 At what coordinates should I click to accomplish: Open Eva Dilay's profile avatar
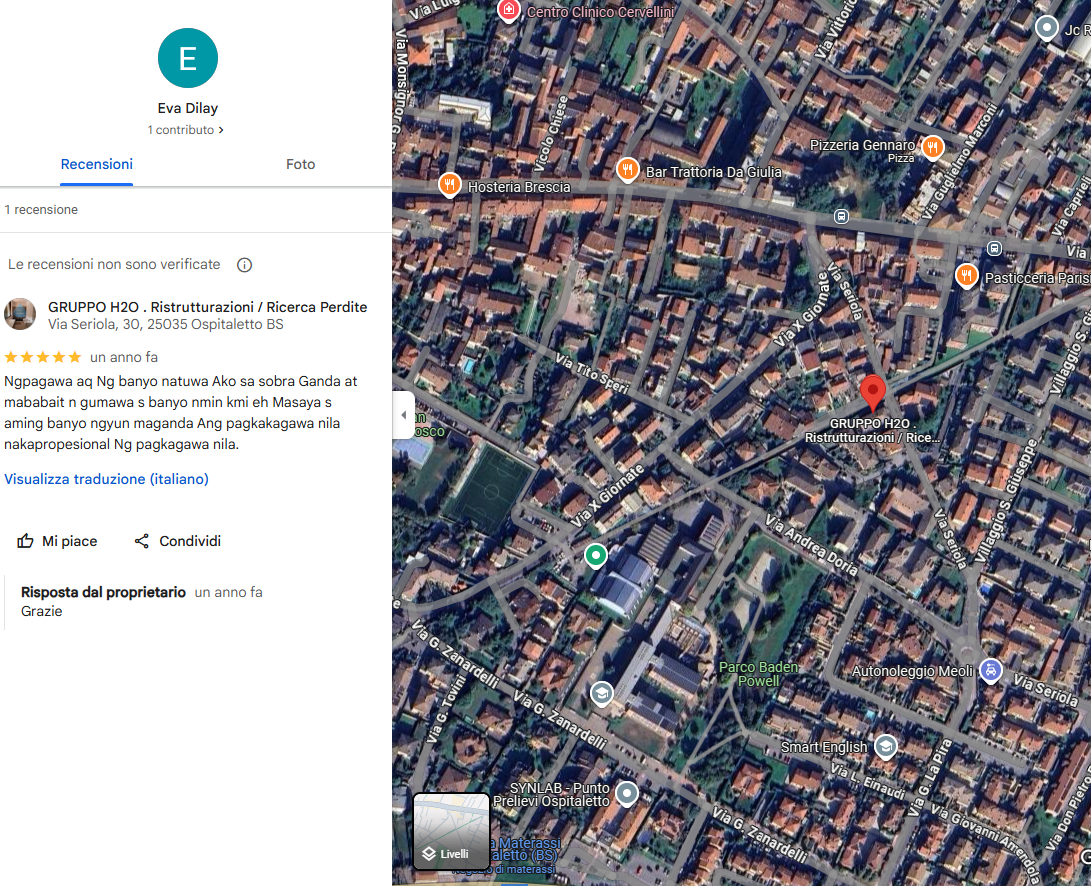coord(188,58)
